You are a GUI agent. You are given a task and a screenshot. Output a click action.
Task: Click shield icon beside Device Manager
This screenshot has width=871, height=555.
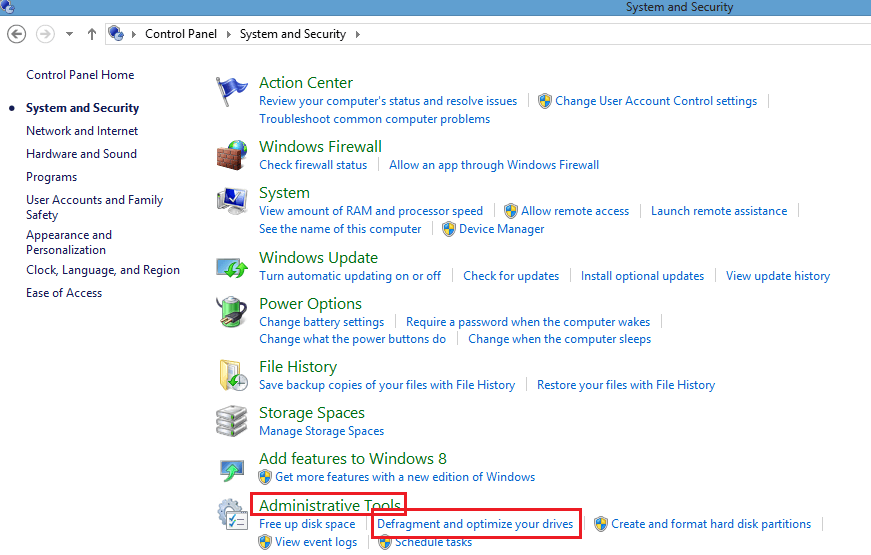pyautogui.click(x=449, y=229)
